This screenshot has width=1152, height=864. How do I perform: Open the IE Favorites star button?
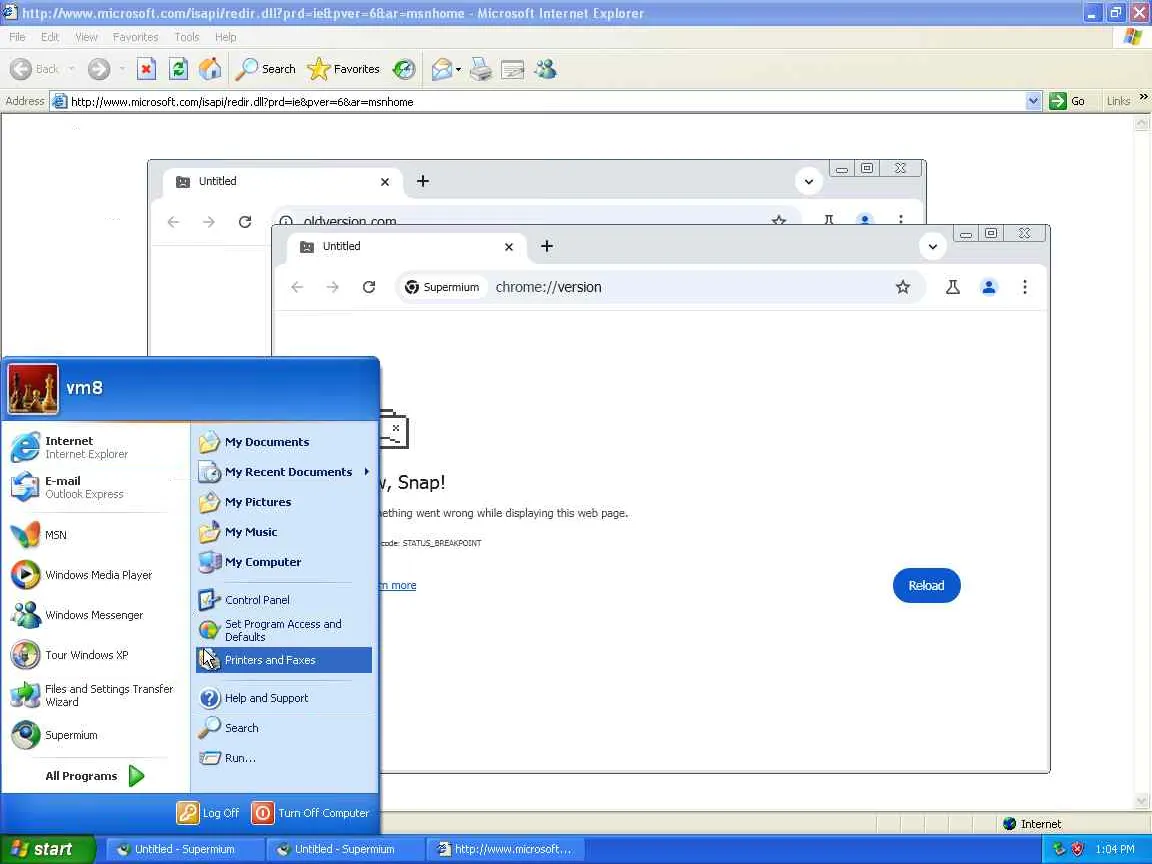tap(344, 69)
